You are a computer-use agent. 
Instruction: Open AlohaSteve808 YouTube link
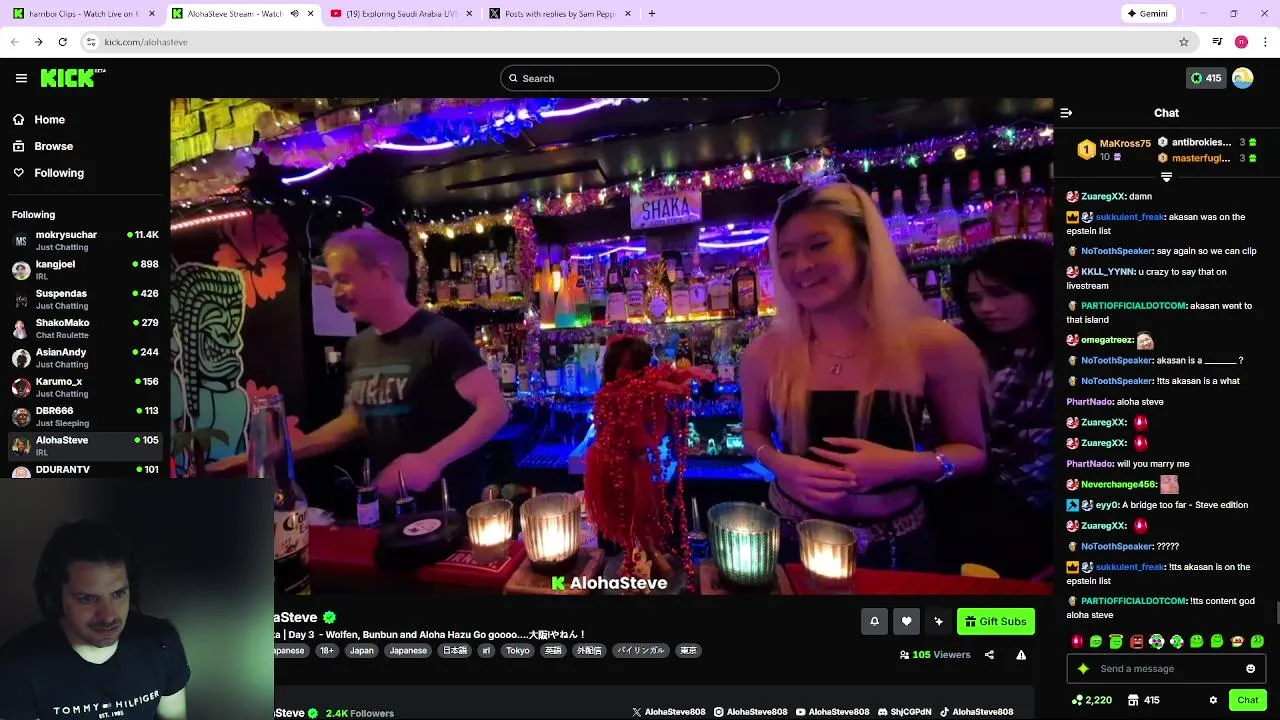(x=832, y=712)
